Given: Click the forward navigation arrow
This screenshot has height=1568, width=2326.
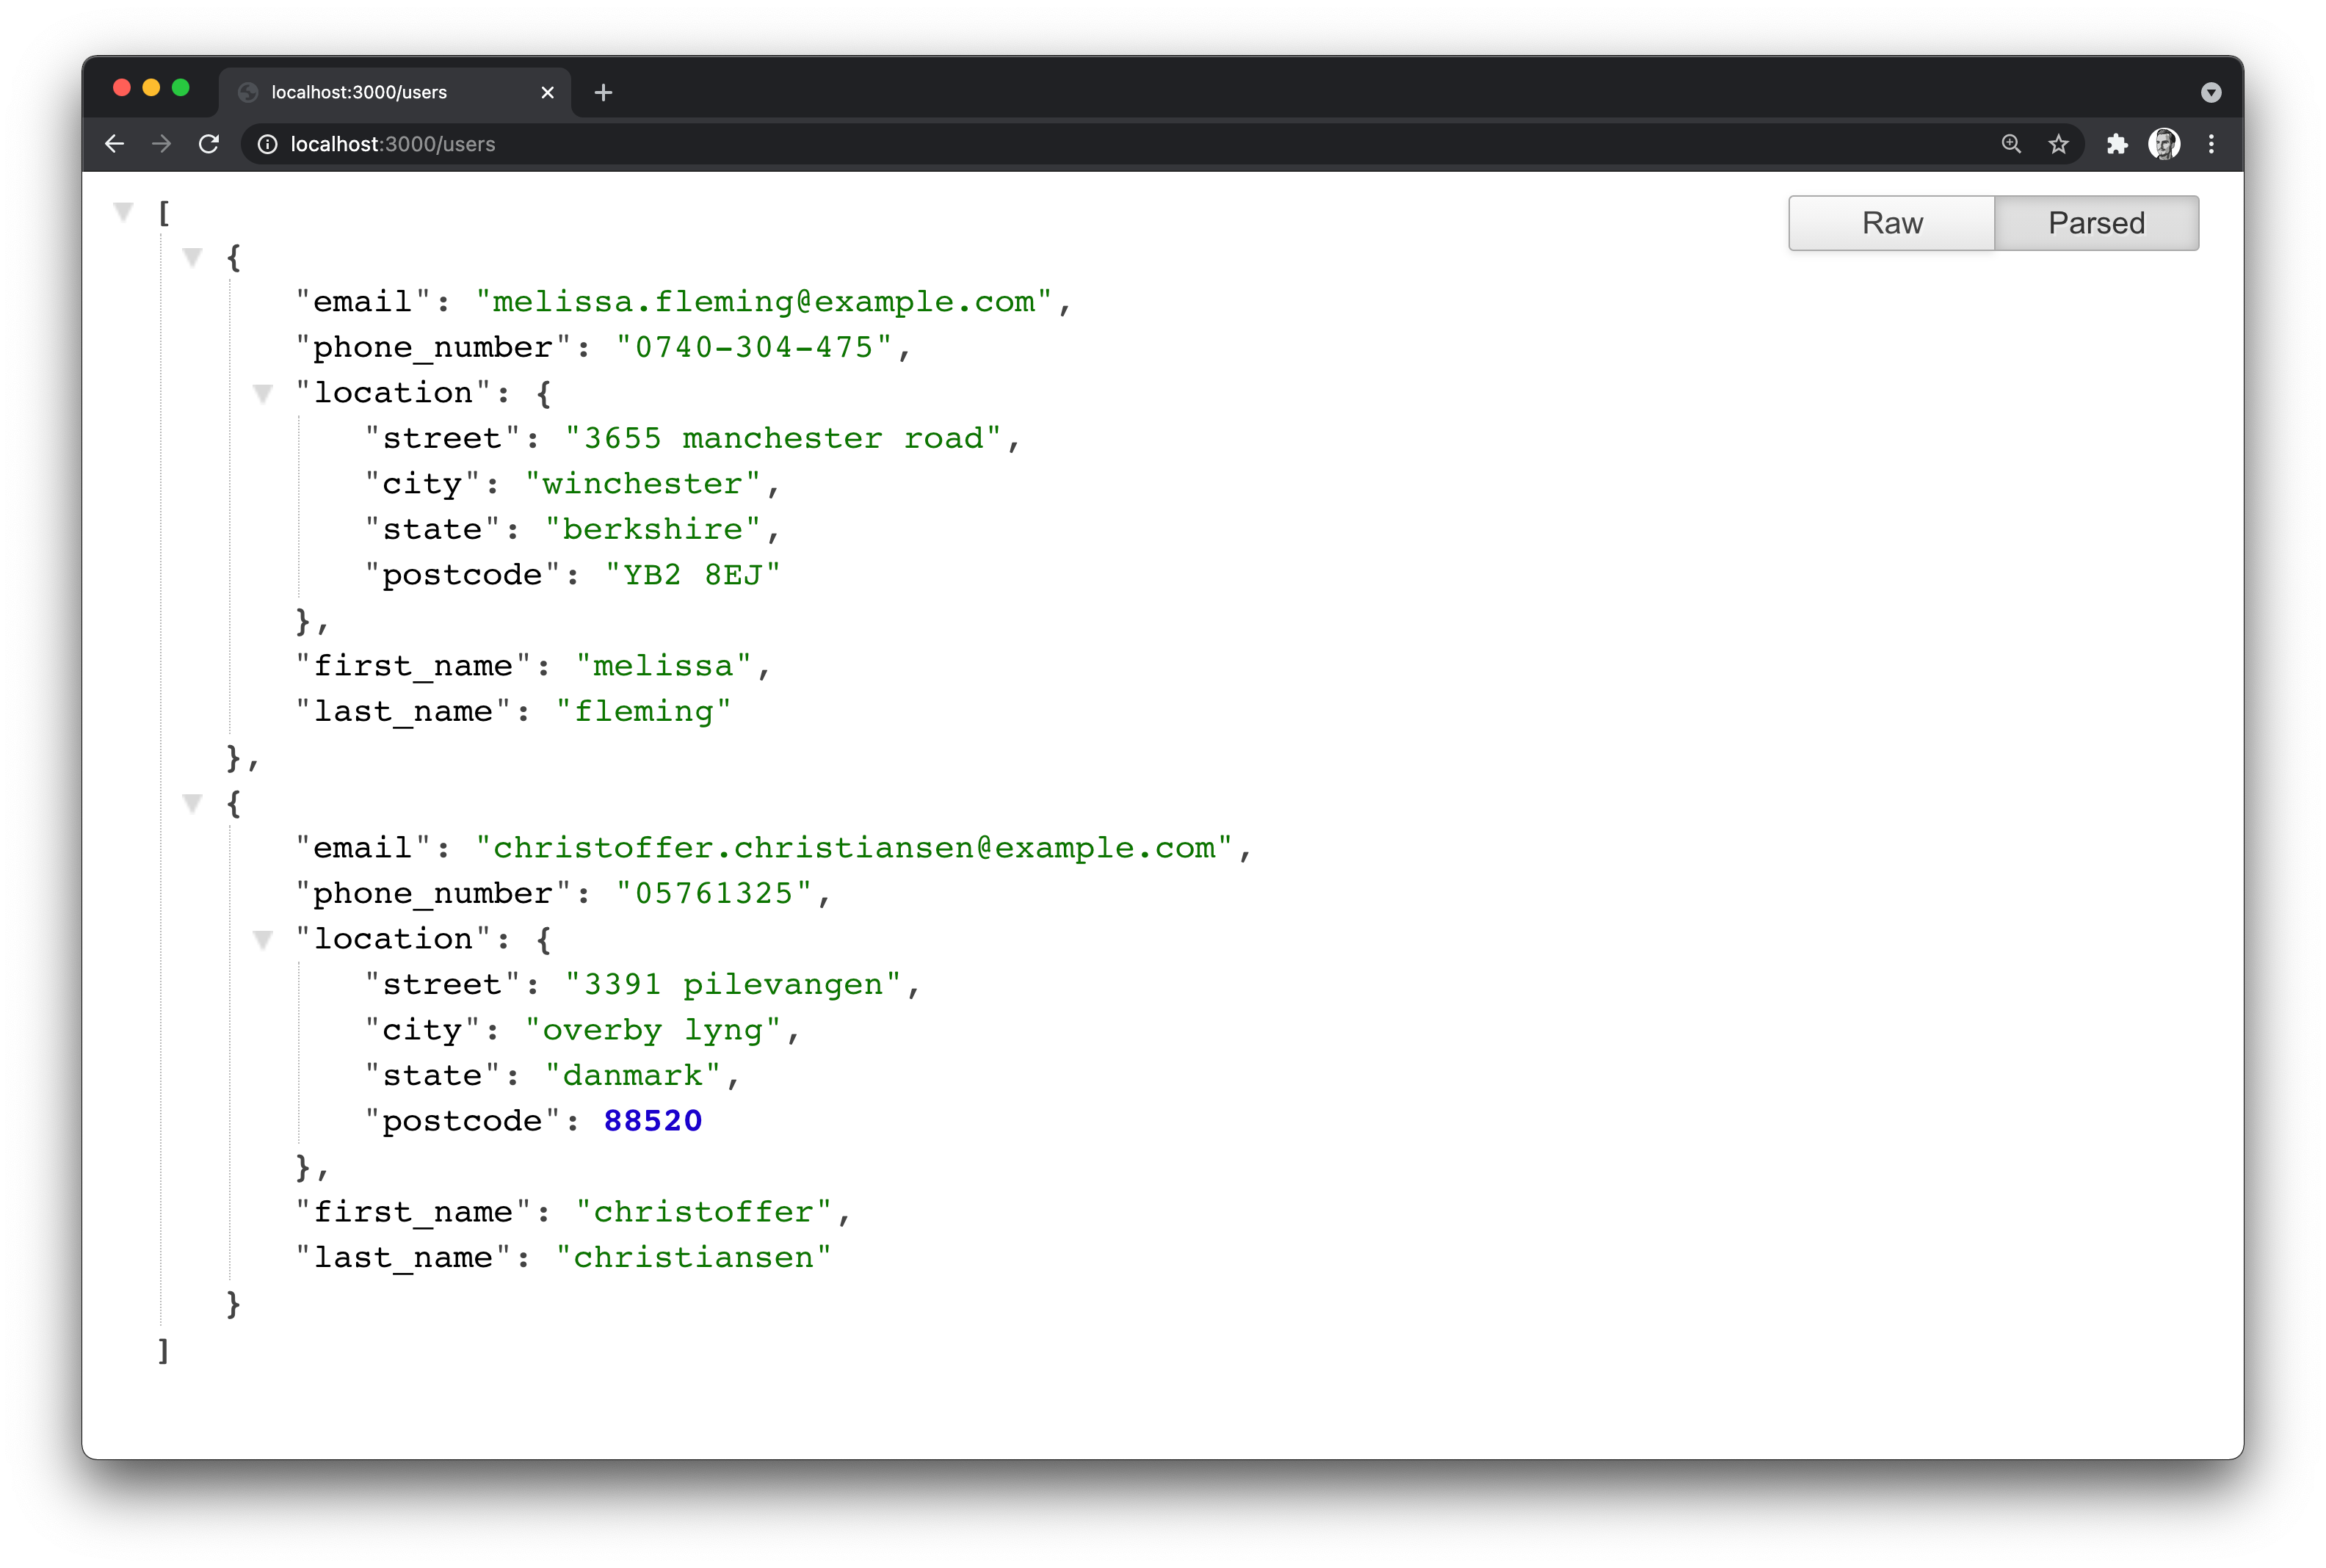Looking at the screenshot, I should click(x=162, y=144).
